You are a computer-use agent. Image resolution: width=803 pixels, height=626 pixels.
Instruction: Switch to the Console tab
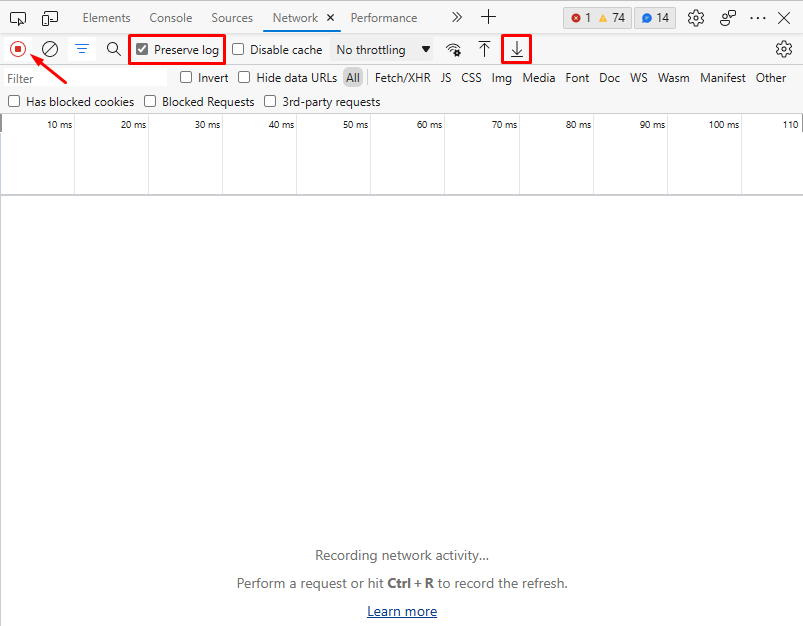tap(170, 18)
